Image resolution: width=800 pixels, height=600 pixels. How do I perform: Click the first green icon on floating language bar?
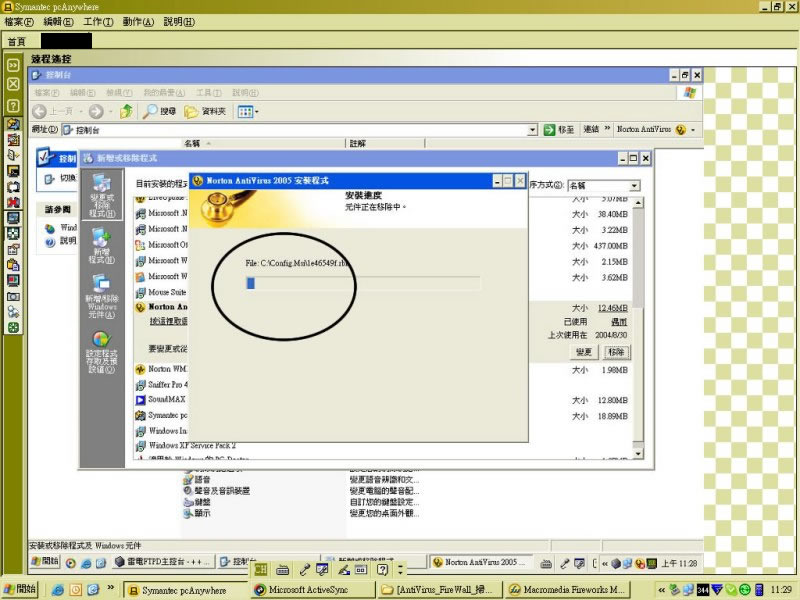coord(261,570)
